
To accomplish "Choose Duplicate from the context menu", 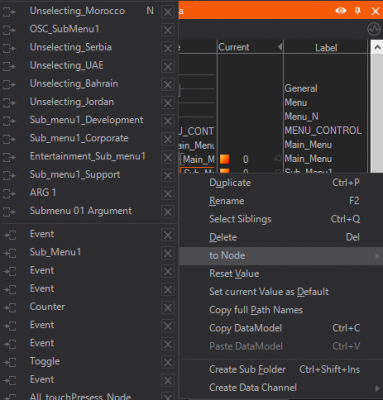I will click(x=230, y=183).
